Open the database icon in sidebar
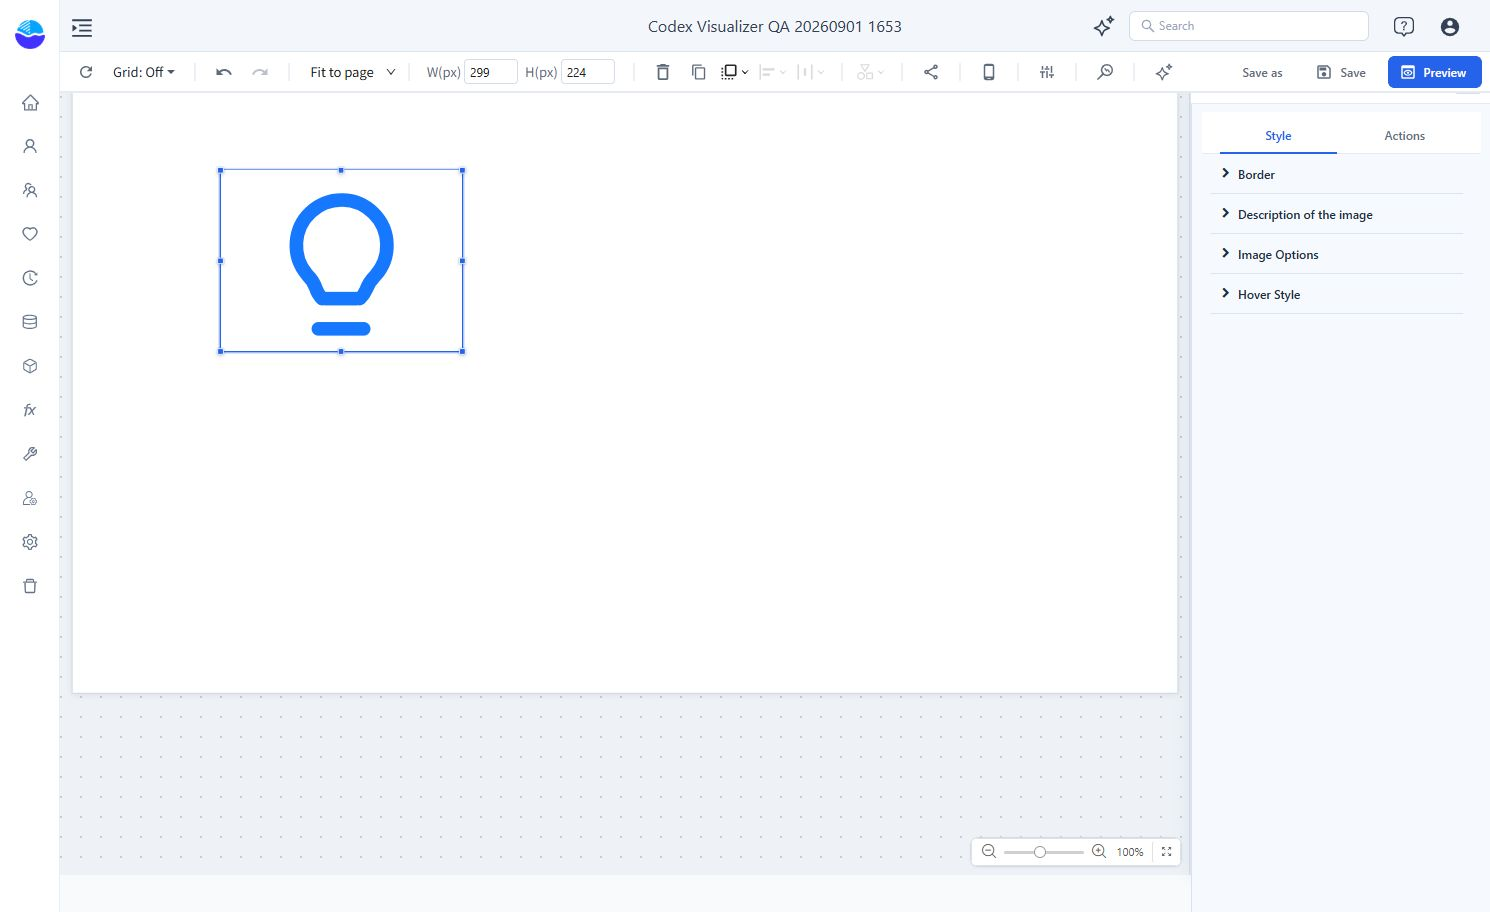 (x=30, y=322)
